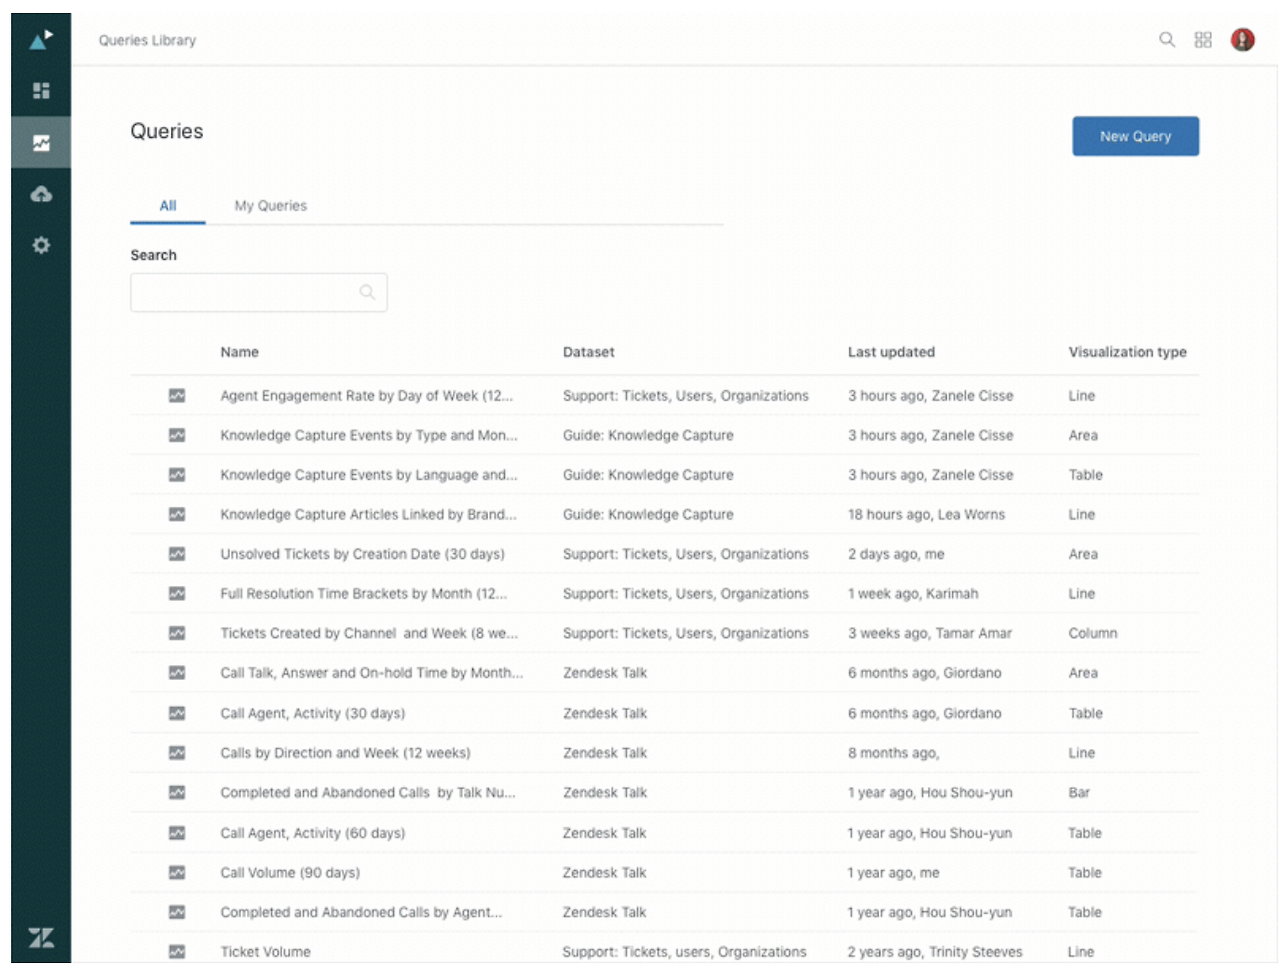Open the dashboards icon in sidebar
The height and width of the screenshot is (965, 1280).
[41, 91]
